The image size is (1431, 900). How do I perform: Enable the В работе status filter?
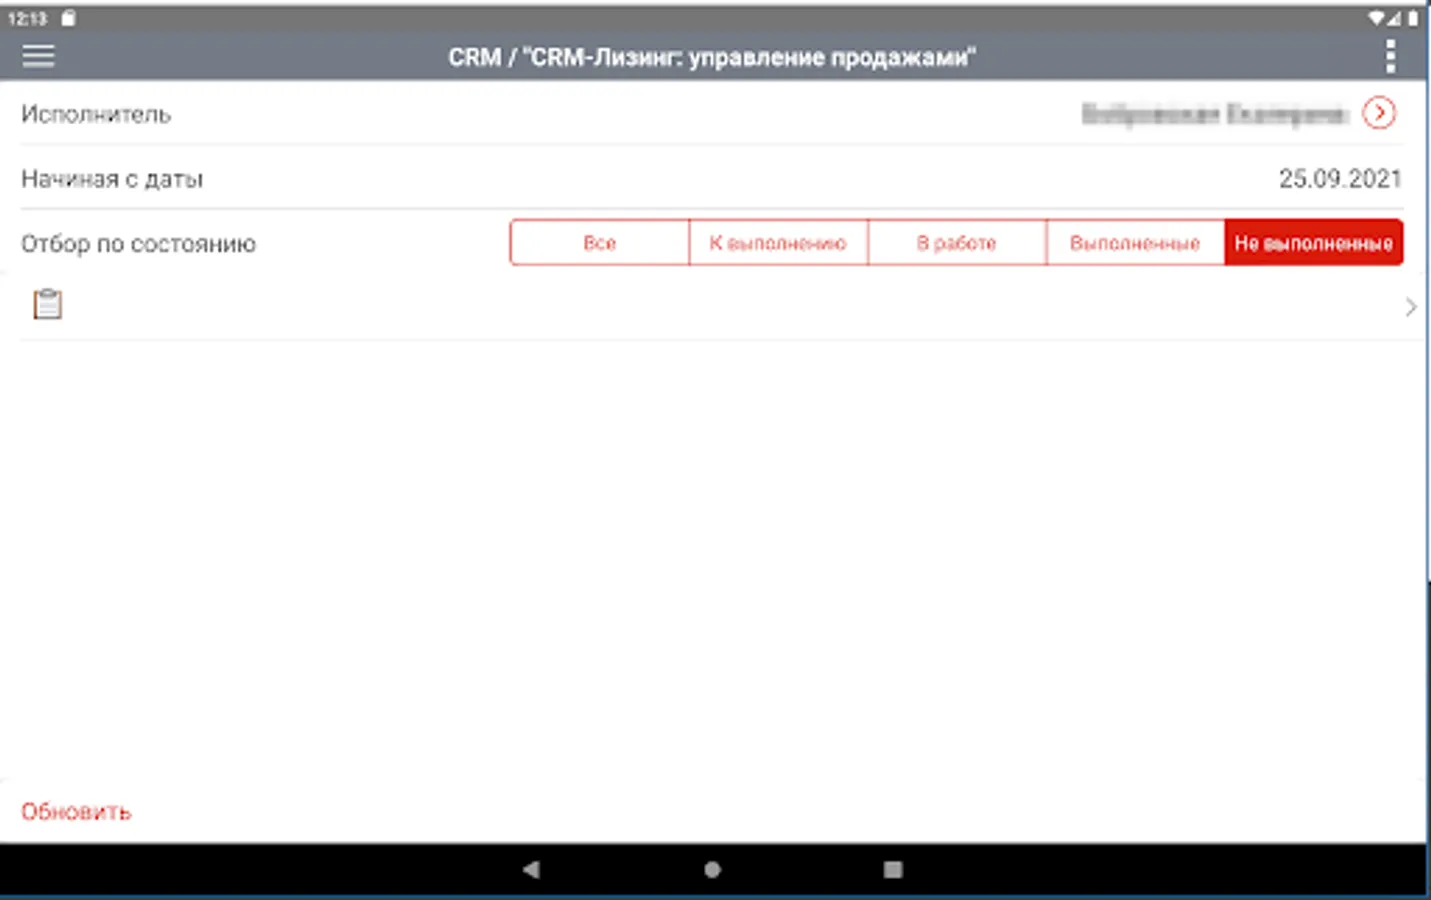point(955,242)
